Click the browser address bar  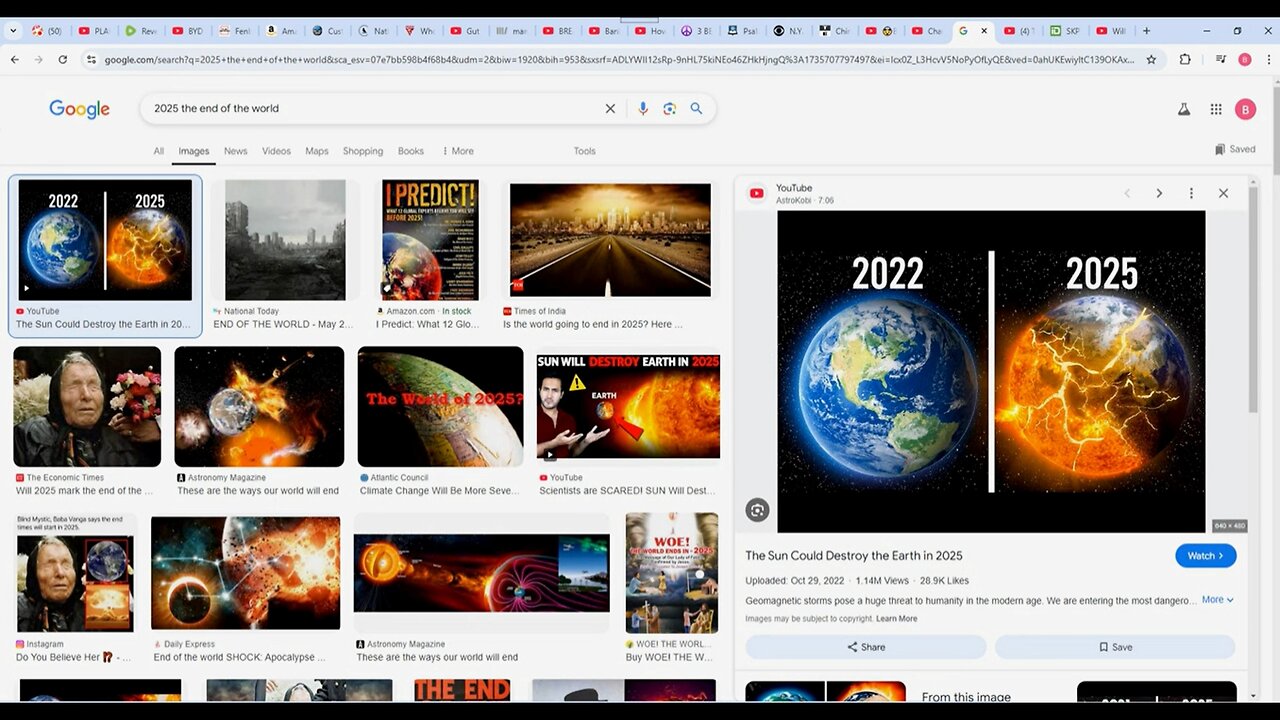click(x=619, y=60)
